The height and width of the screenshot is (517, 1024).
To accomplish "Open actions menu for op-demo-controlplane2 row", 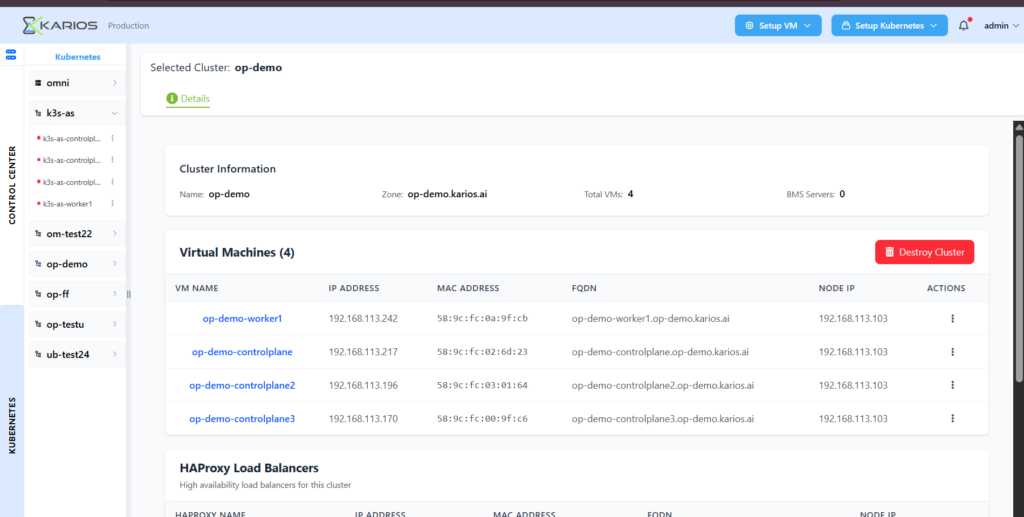I will [952, 385].
